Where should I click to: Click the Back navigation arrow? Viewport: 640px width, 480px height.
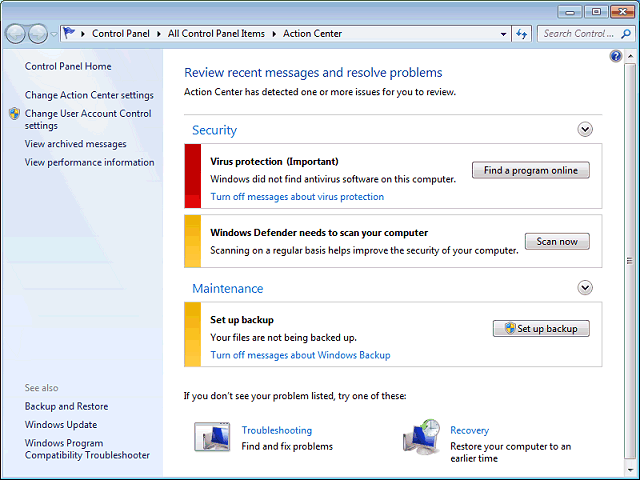point(16,34)
